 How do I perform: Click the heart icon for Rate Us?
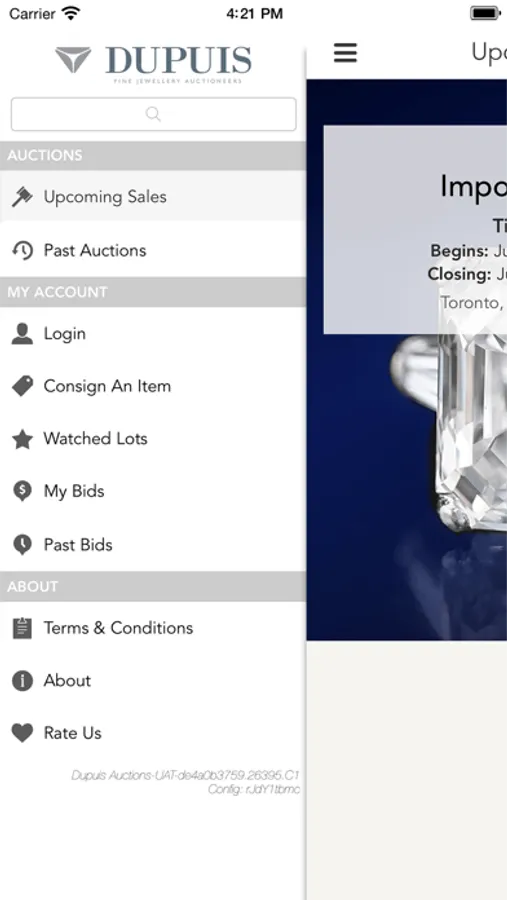pos(22,733)
